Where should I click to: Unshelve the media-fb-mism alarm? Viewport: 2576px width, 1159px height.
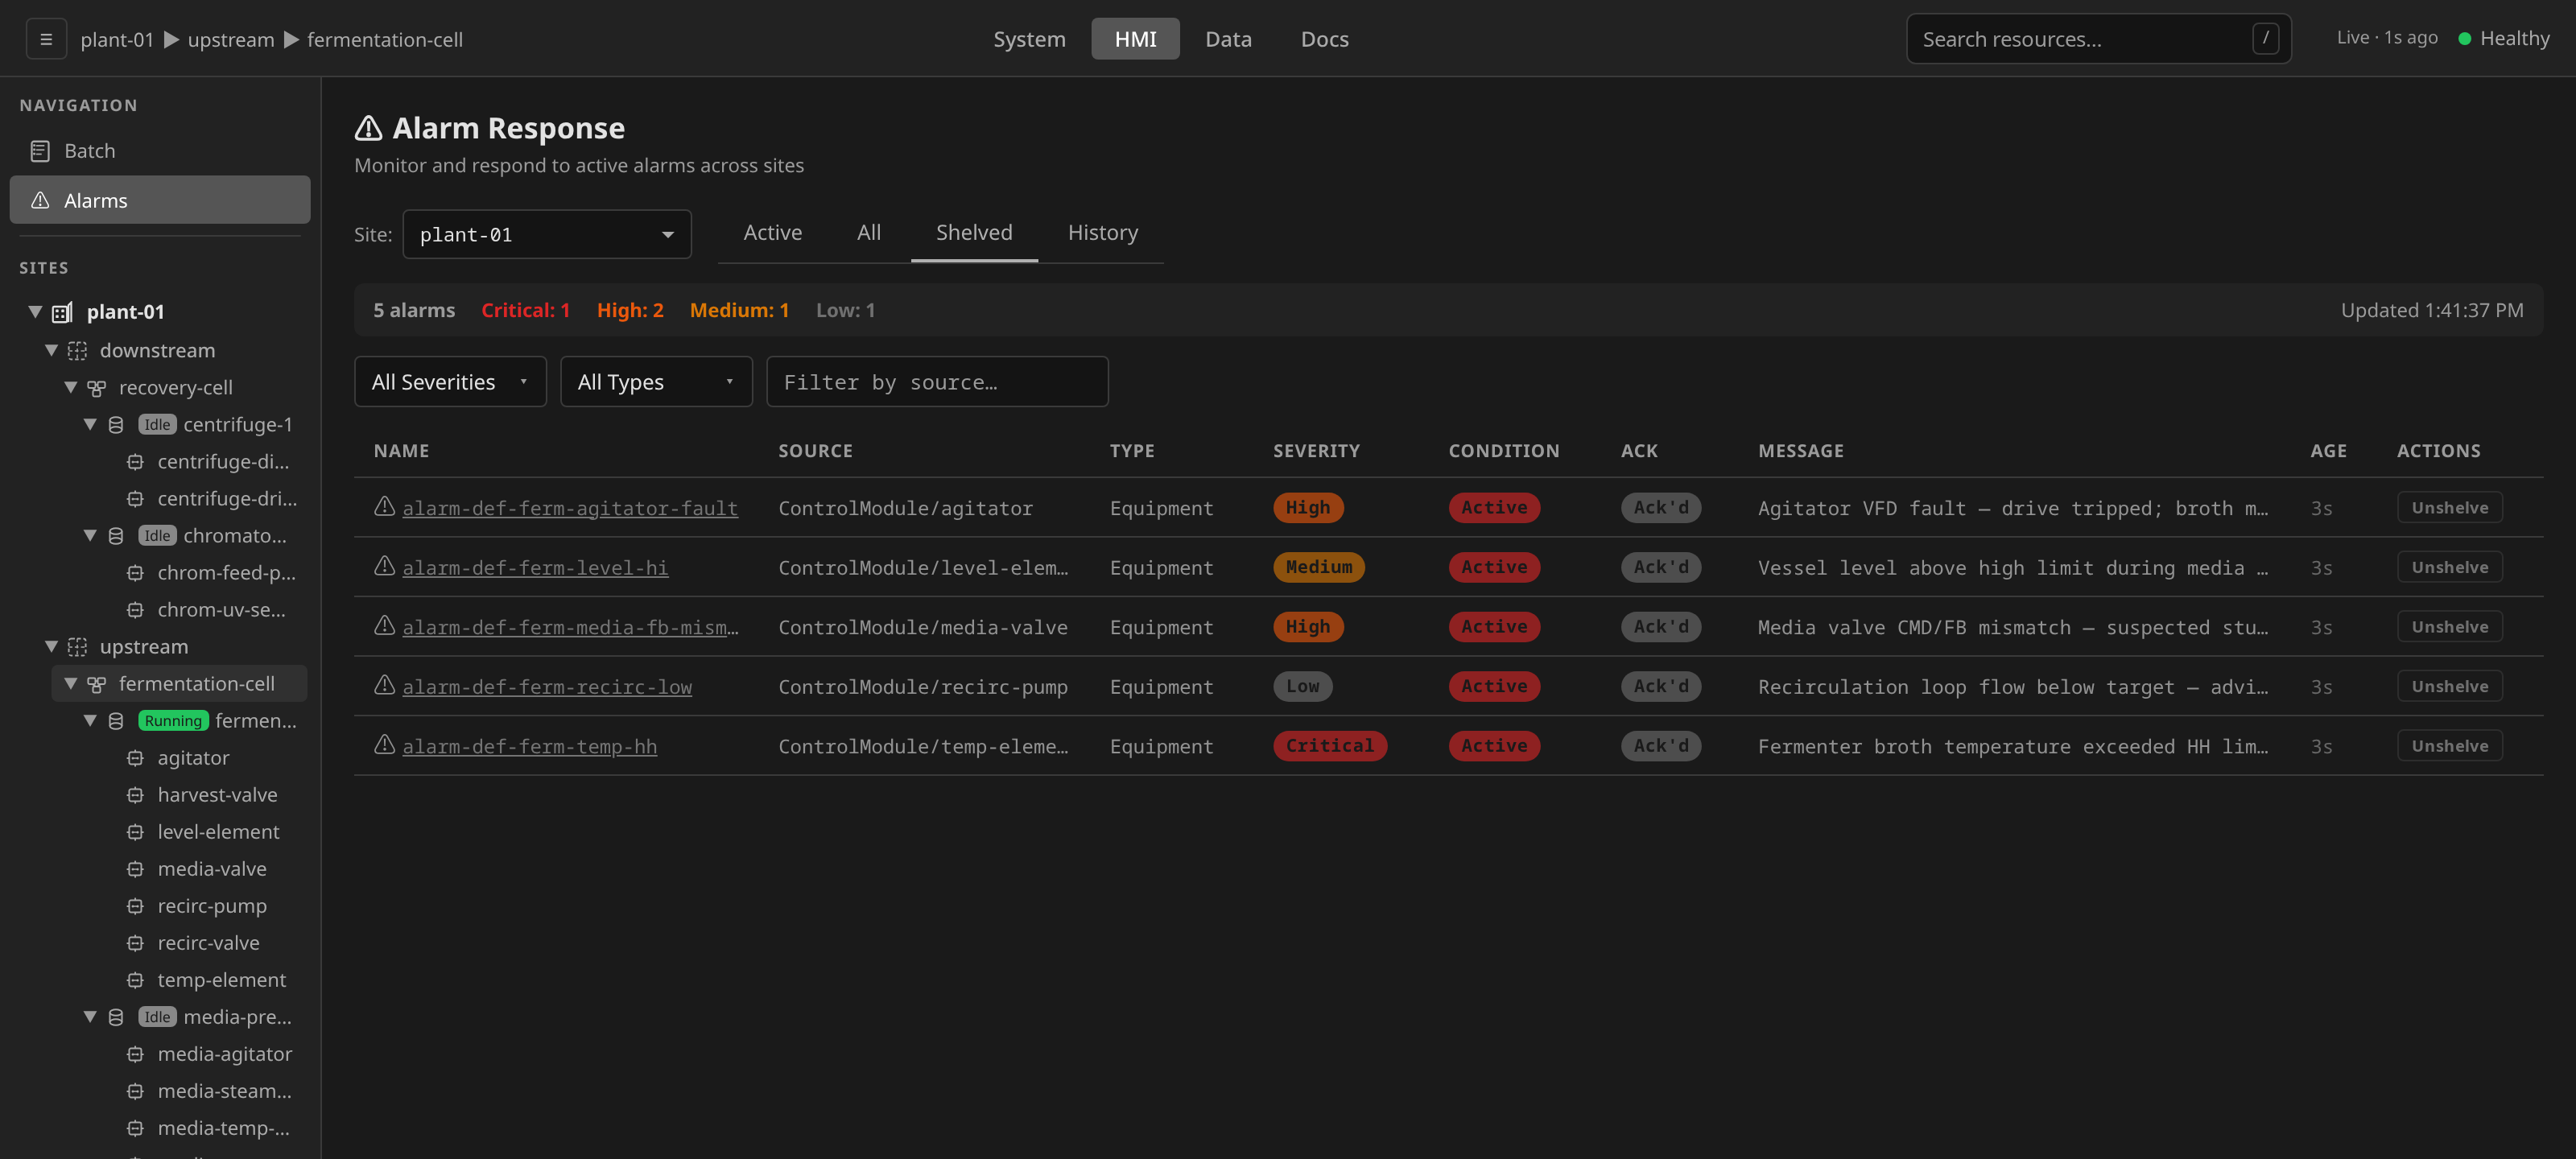coord(2449,626)
